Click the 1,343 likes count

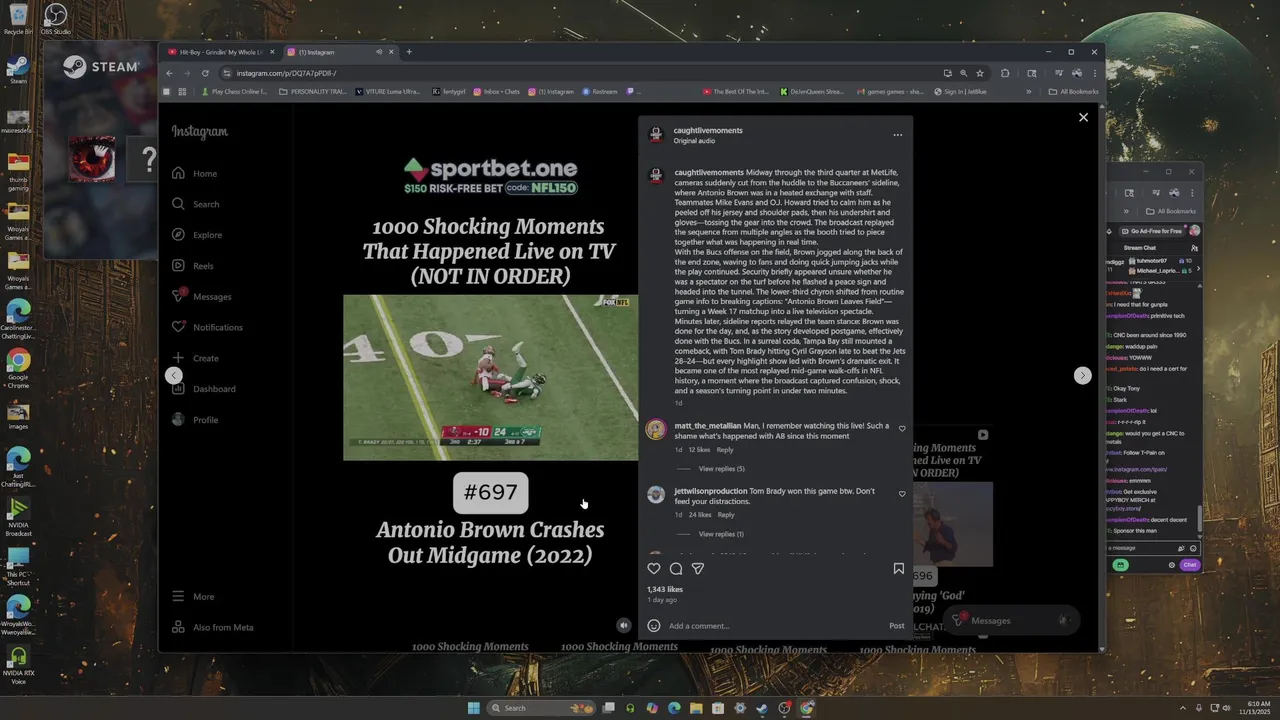tap(665, 589)
